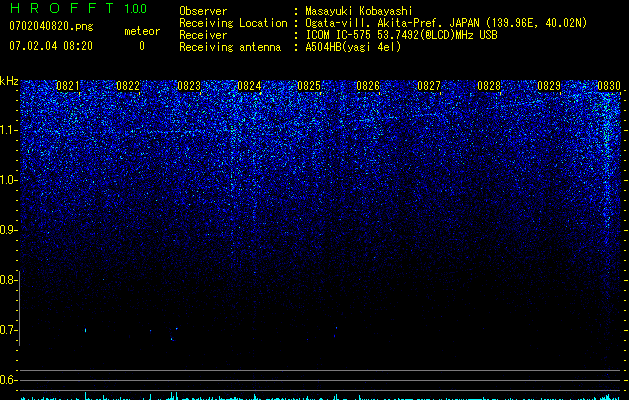Viewport: 629px width, 400px height.
Task: Click the Receiving Location label
Action: pyautogui.click(x=233, y=23)
